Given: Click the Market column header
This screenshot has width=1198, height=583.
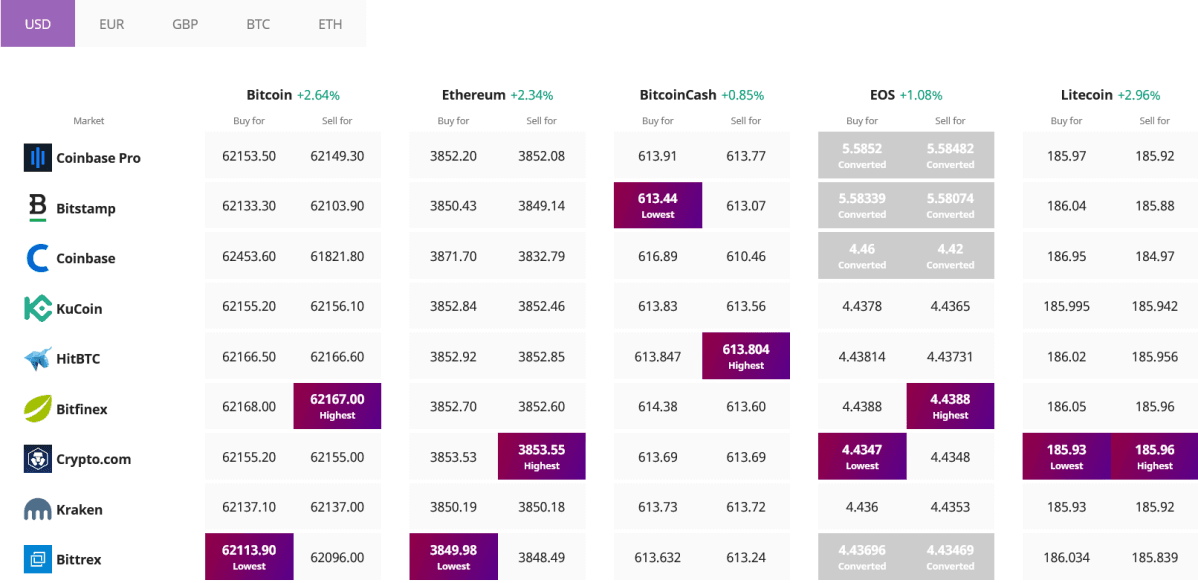Looking at the screenshot, I should click(x=89, y=121).
